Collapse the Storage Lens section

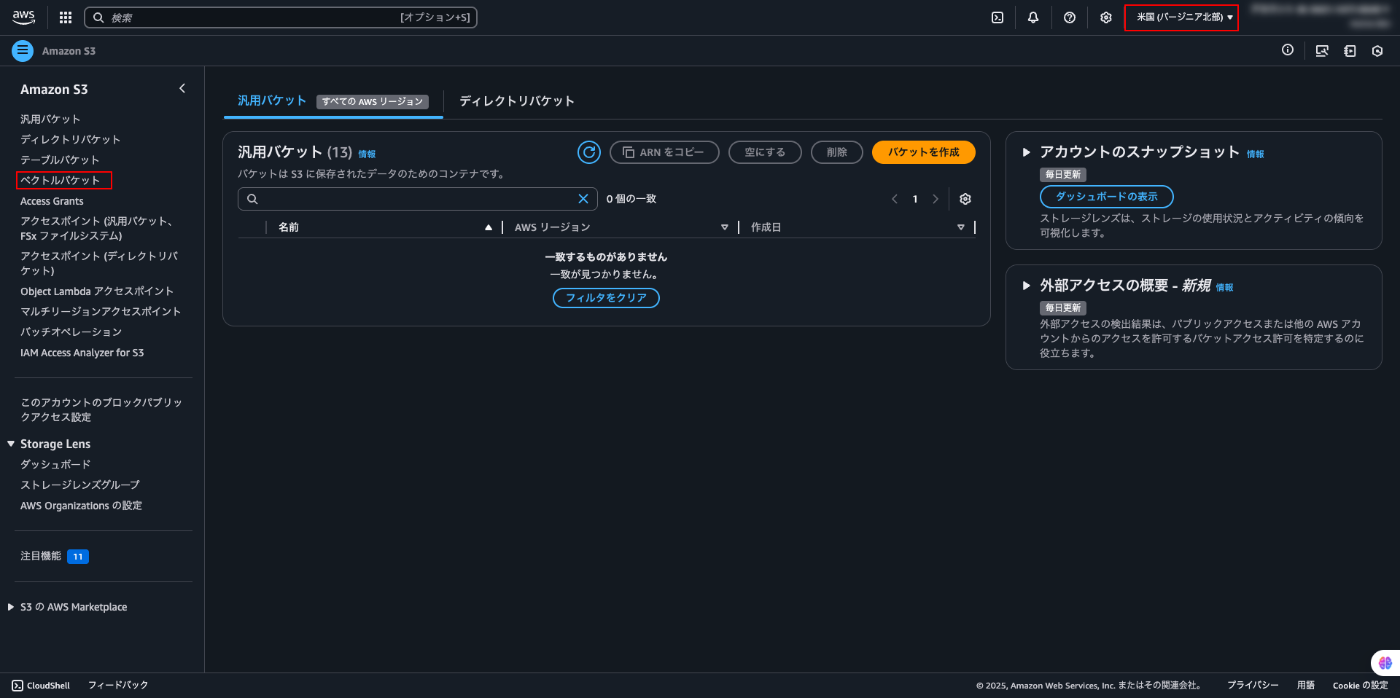coord(11,444)
